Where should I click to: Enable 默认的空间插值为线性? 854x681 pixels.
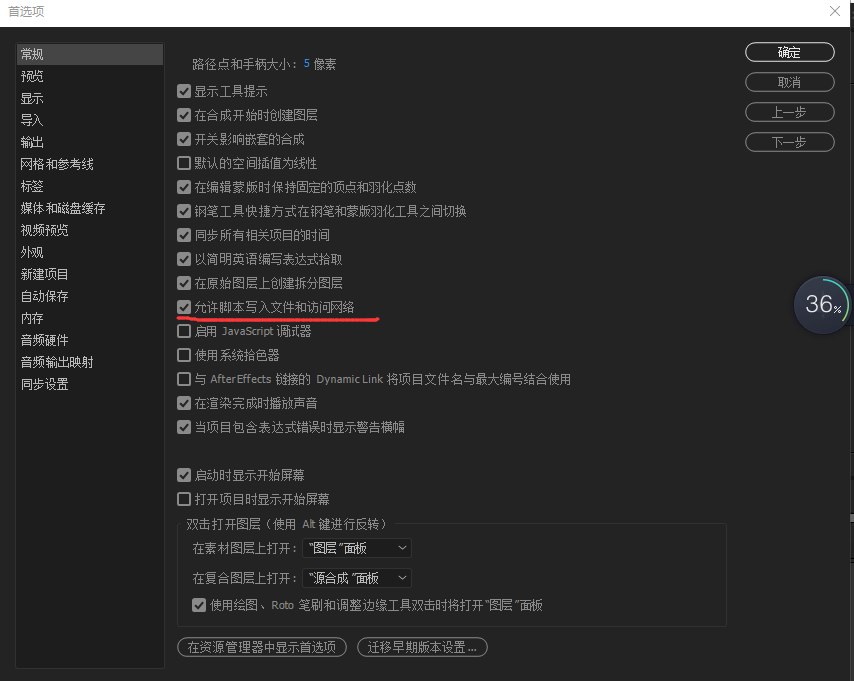click(185, 163)
